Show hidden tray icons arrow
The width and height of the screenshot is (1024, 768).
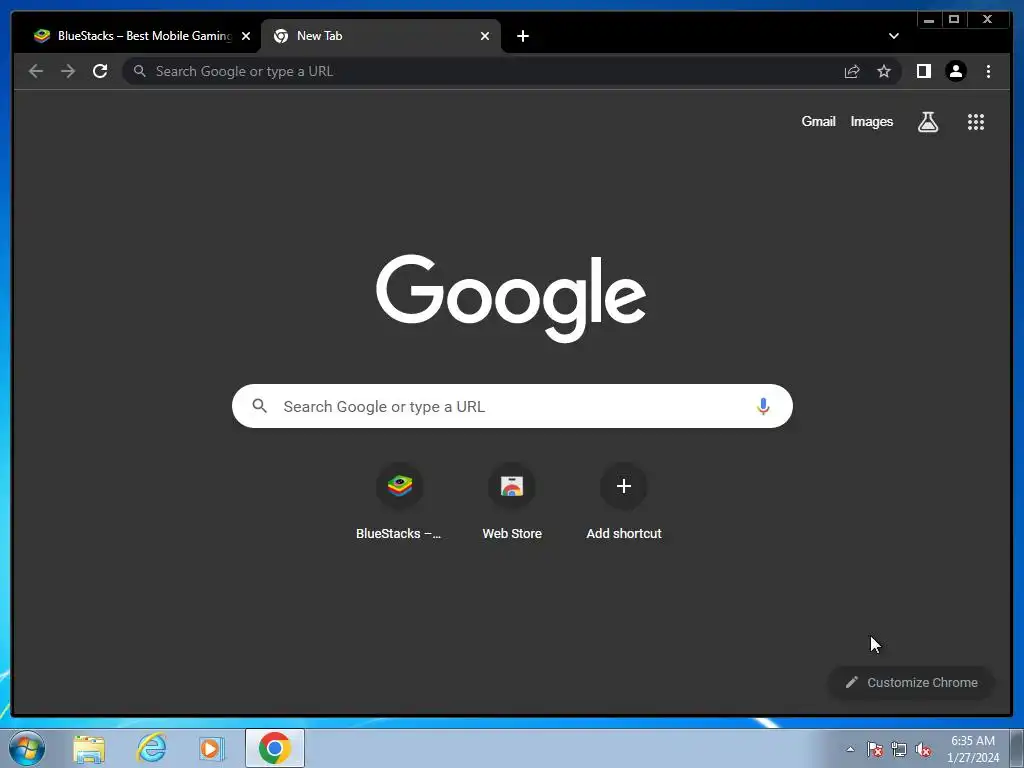click(850, 749)
